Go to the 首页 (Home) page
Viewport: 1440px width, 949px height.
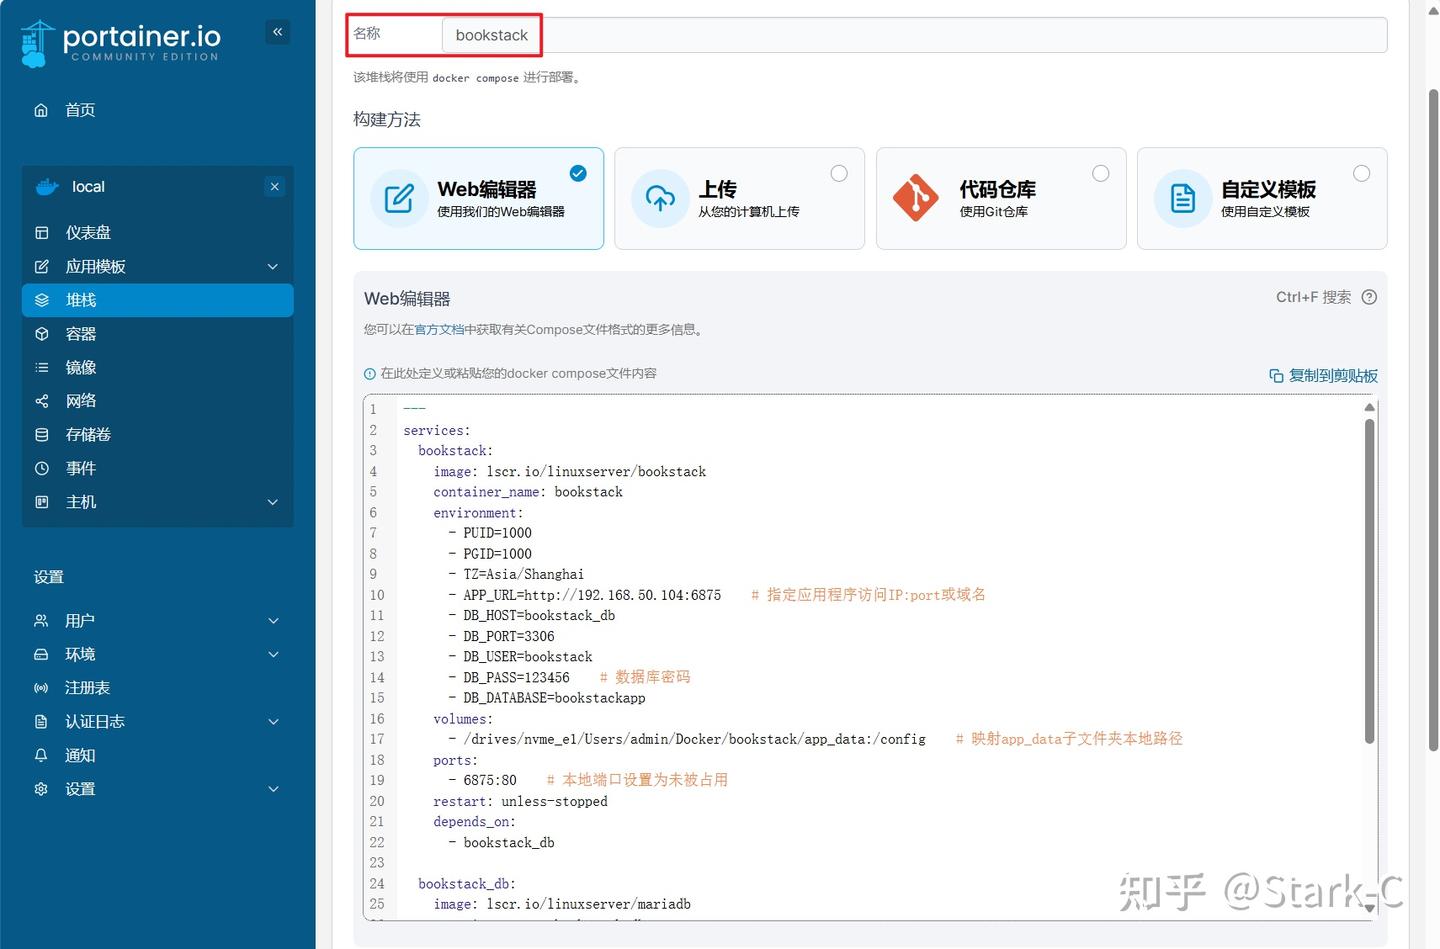pos(80,110)
